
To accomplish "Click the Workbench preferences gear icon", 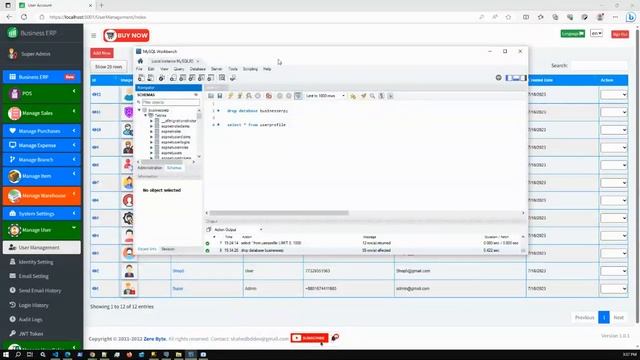I will click(x=498, y=78).
